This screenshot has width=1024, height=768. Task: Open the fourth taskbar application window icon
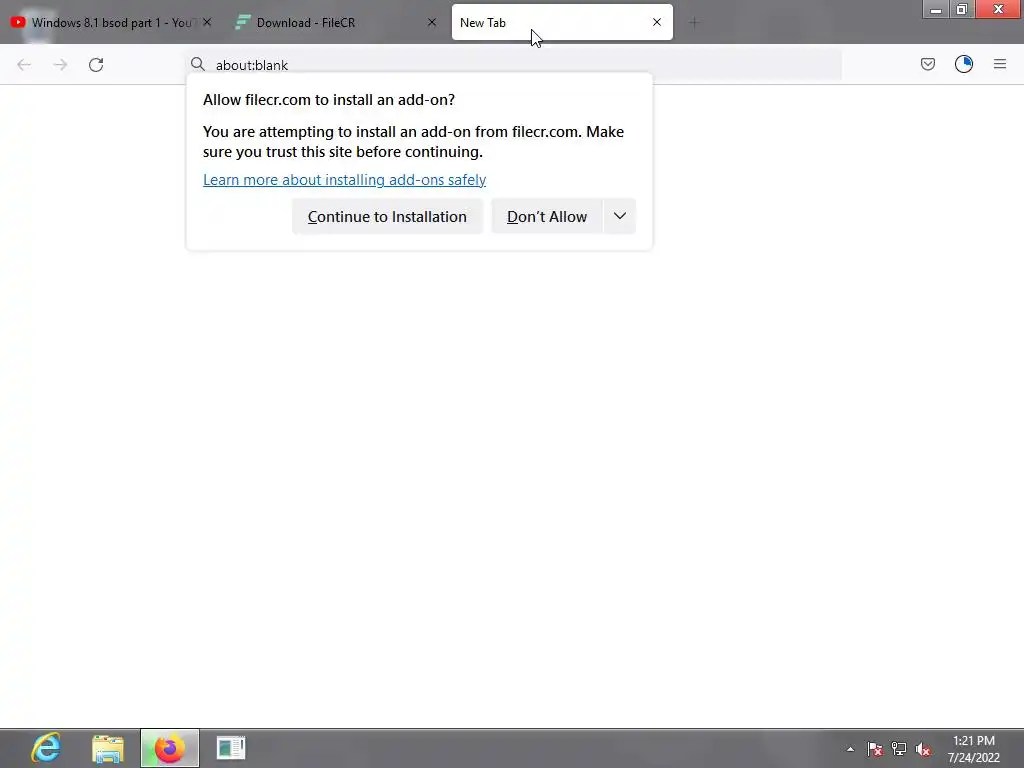pos(231,748)
